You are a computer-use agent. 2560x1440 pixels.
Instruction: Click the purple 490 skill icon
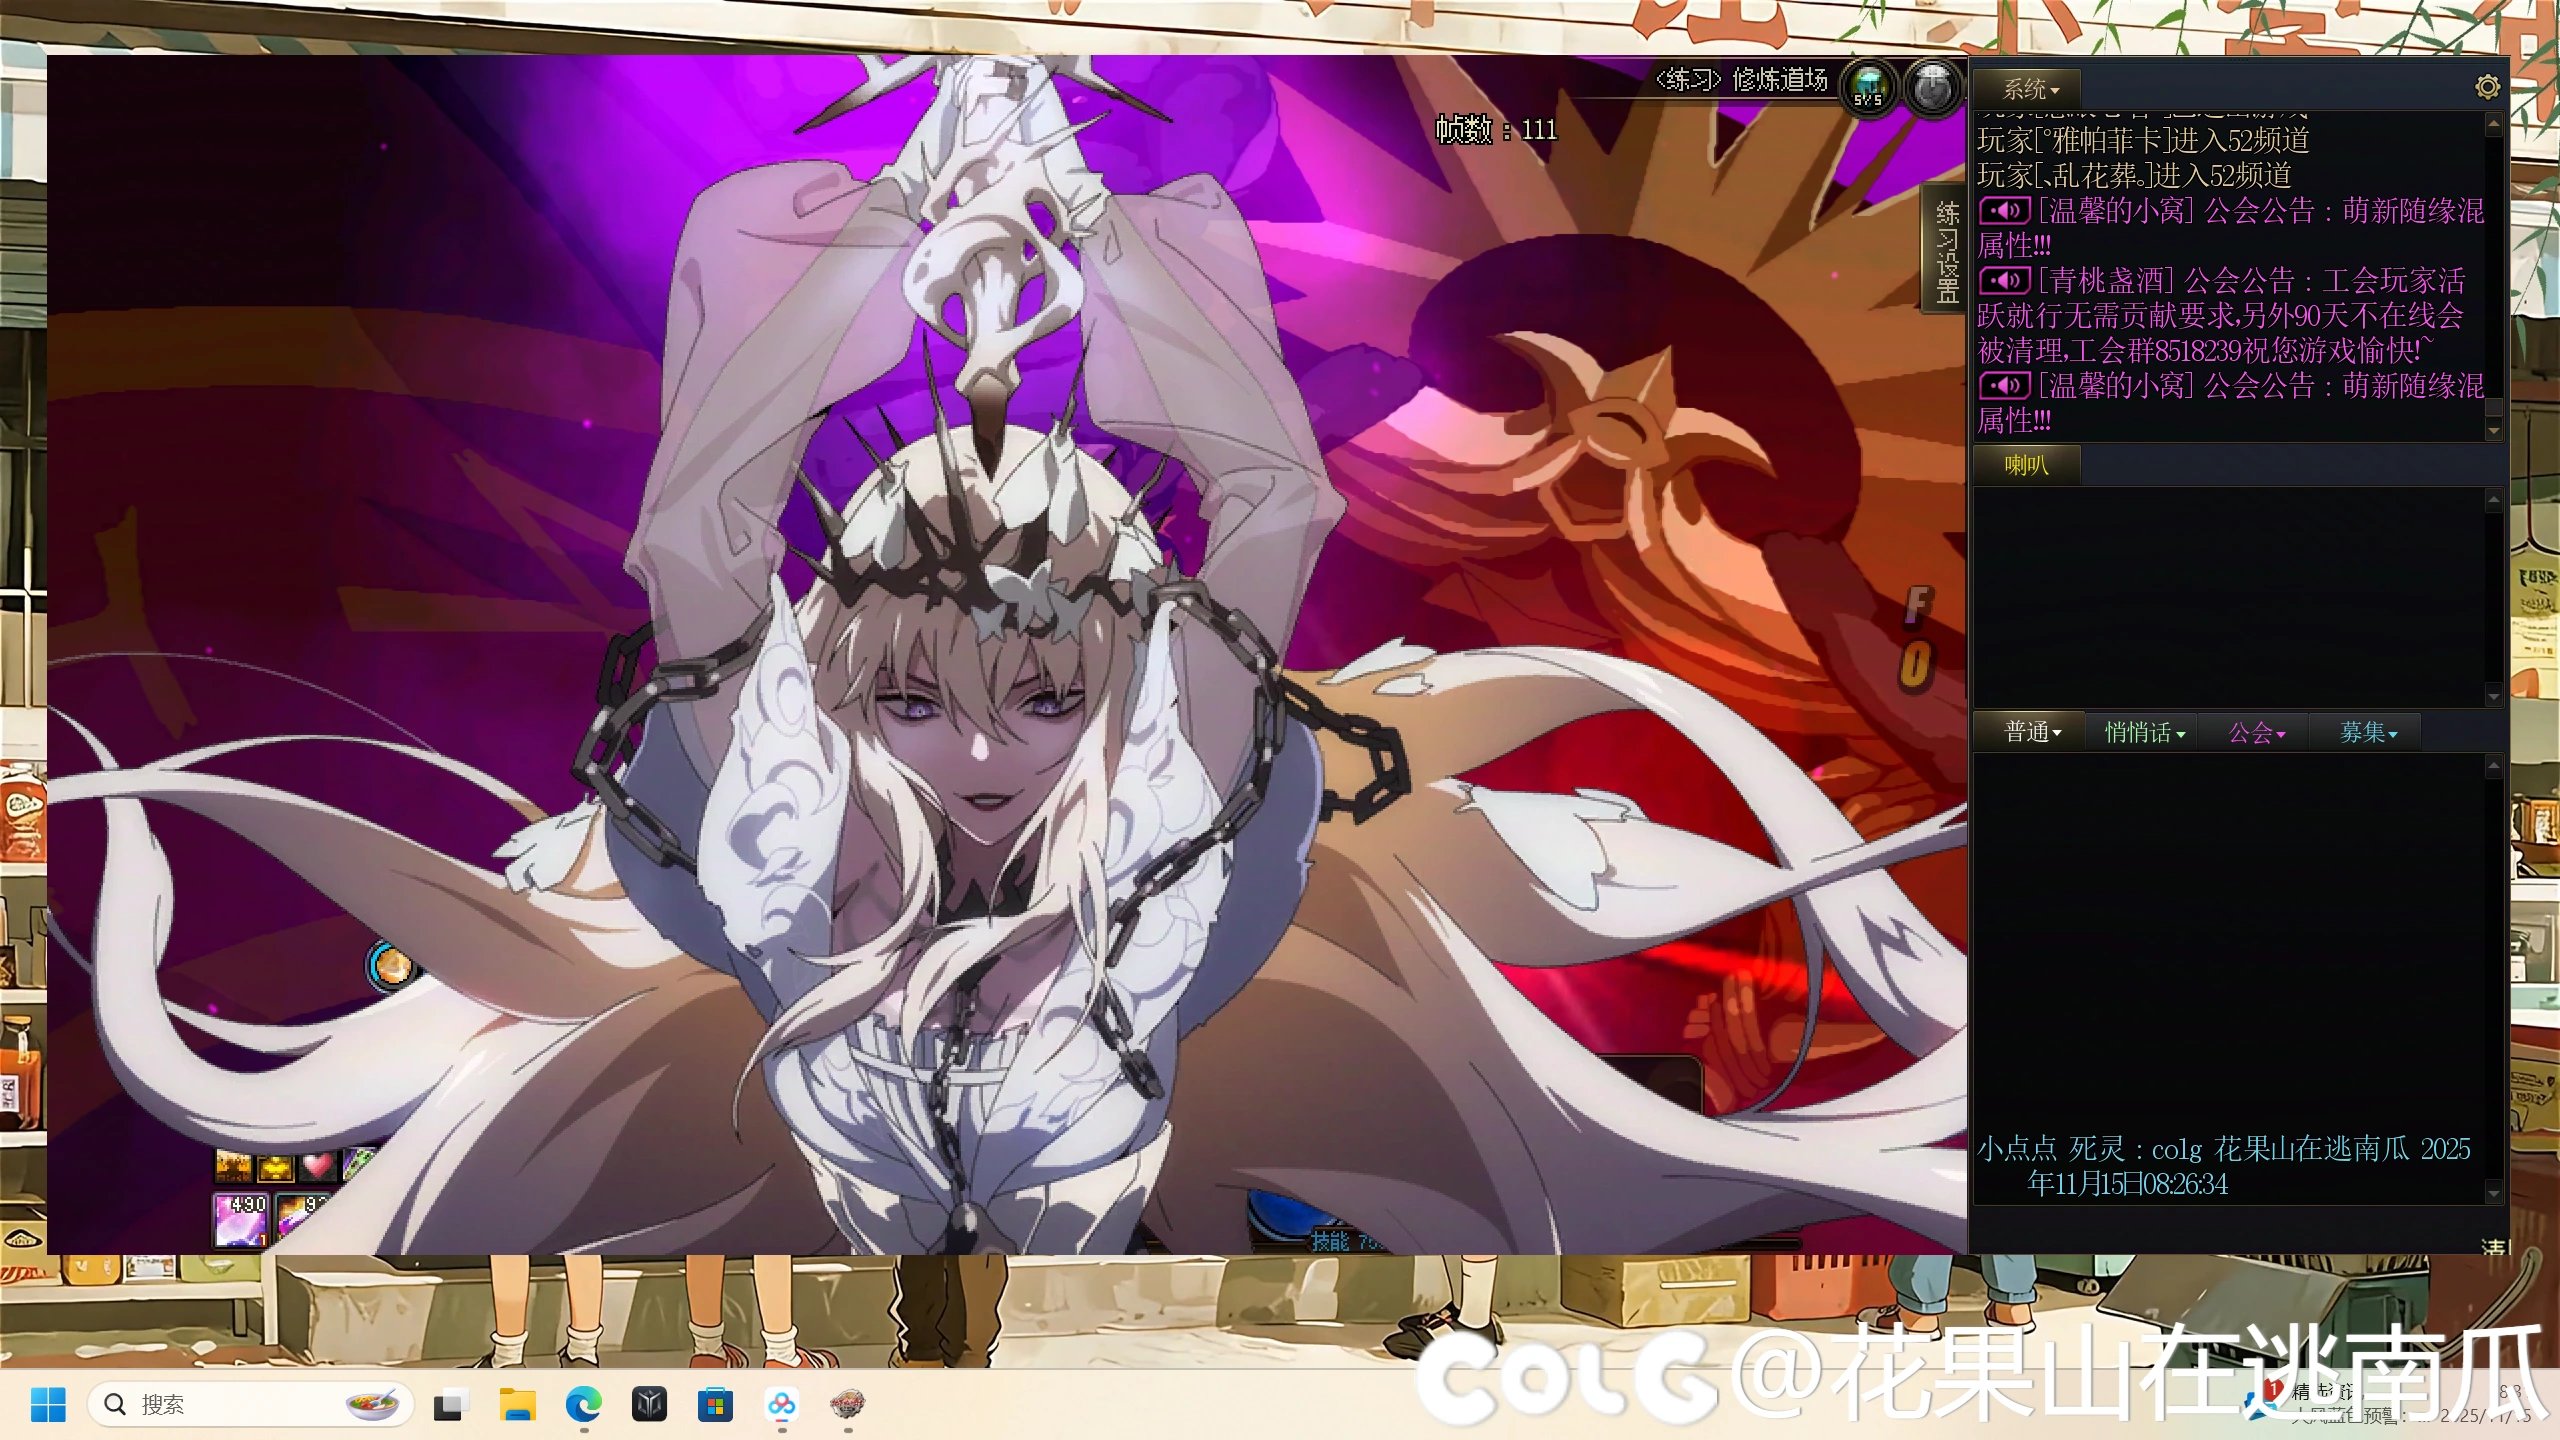tap(241, 1220)
